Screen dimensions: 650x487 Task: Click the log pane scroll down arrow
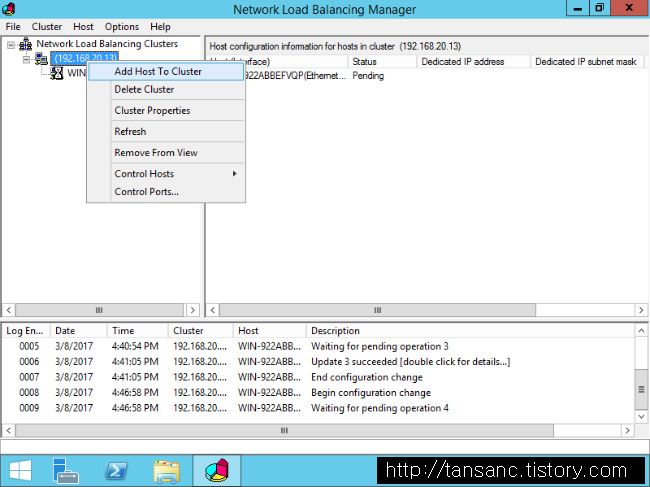tap(641, 417)
